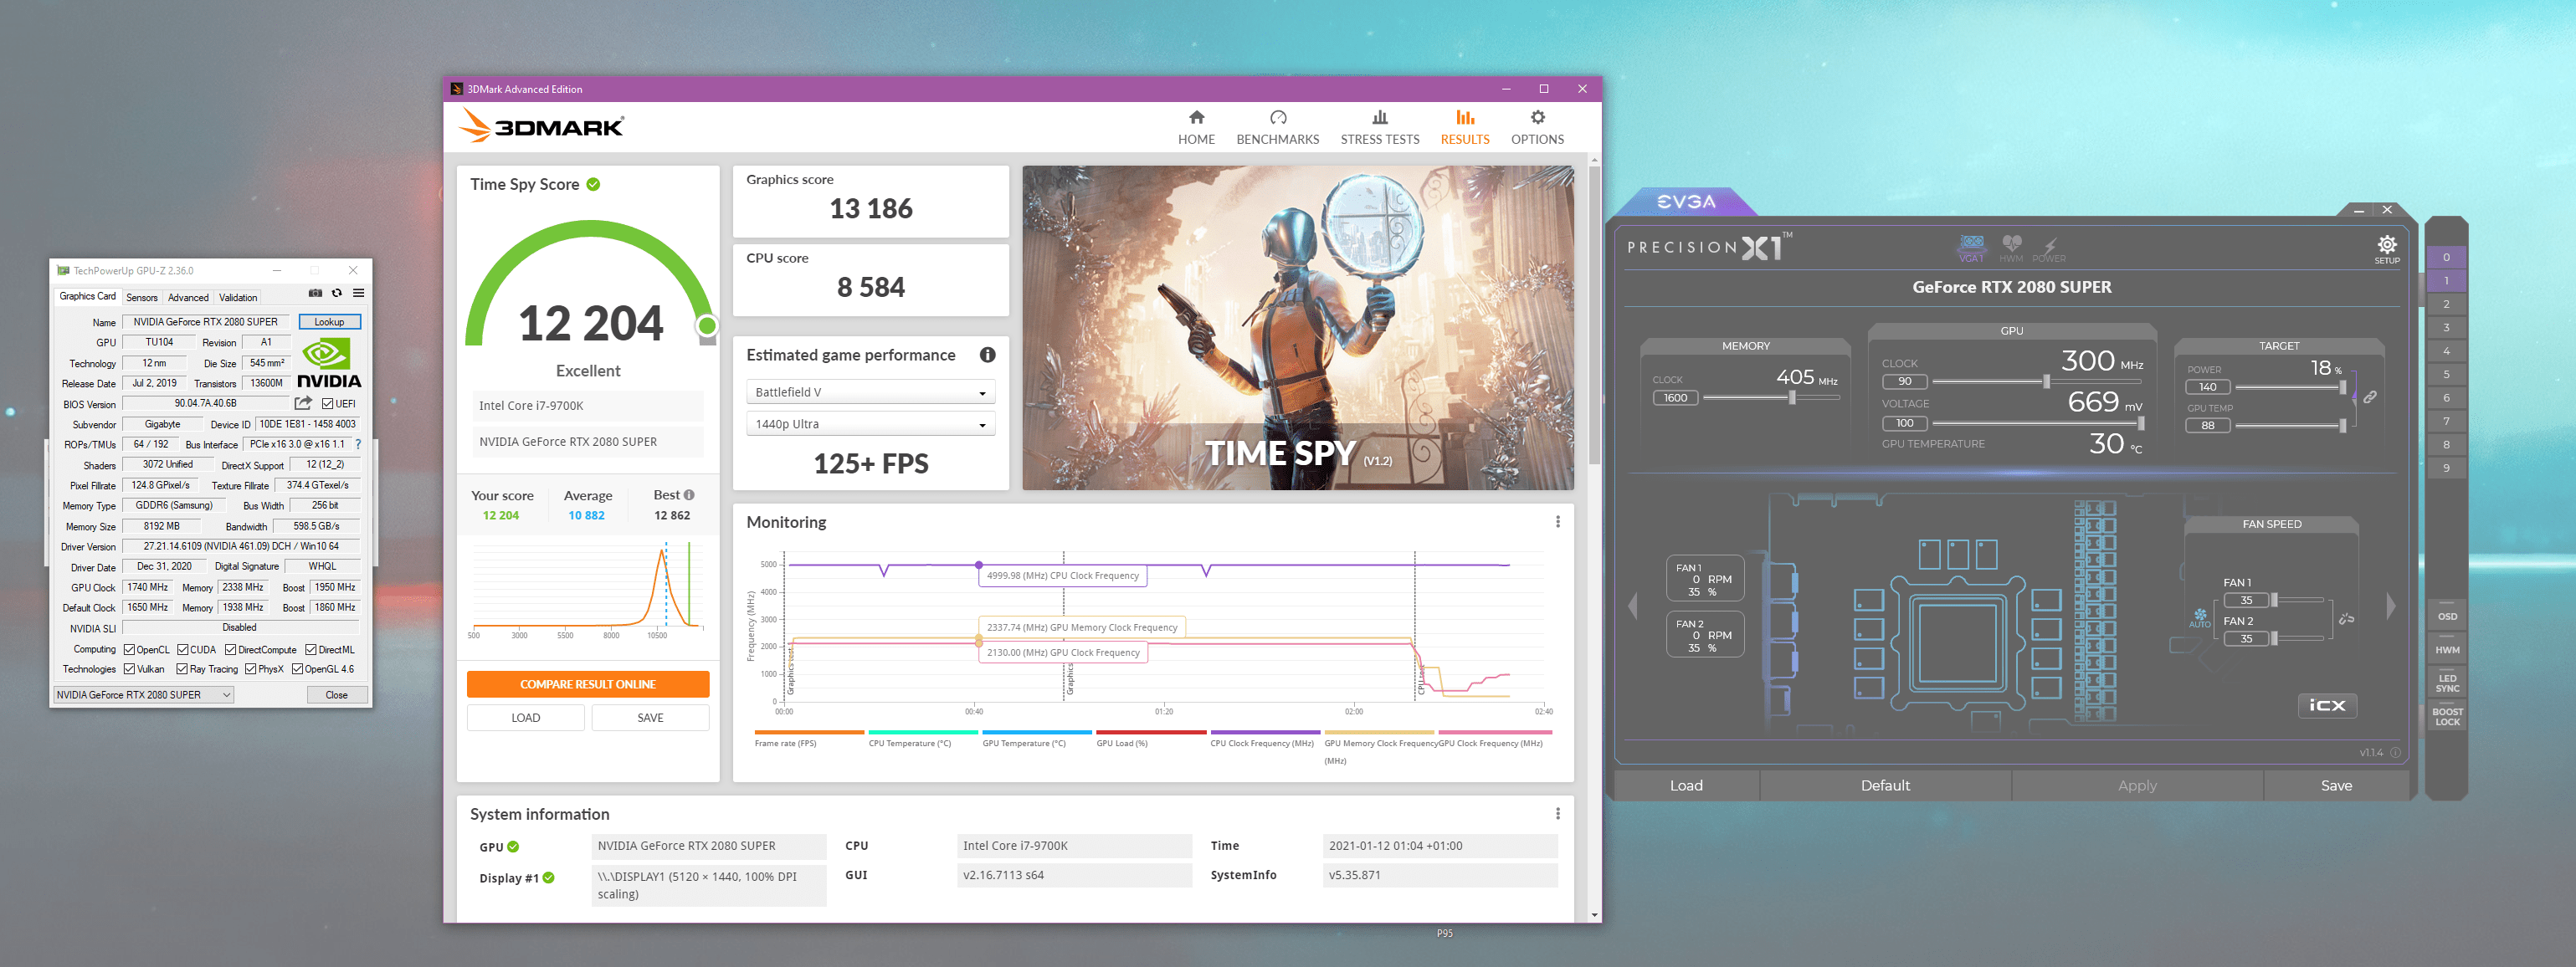Select the Graphics Card tab in GPU-Z
Screen dimensions: 2576x967
pos(87,296)
